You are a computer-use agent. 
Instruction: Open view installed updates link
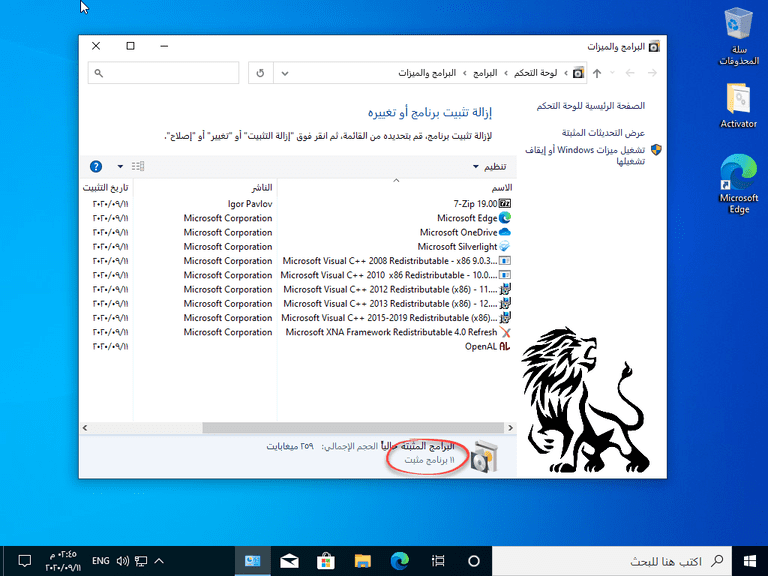(x=603, y=133)
